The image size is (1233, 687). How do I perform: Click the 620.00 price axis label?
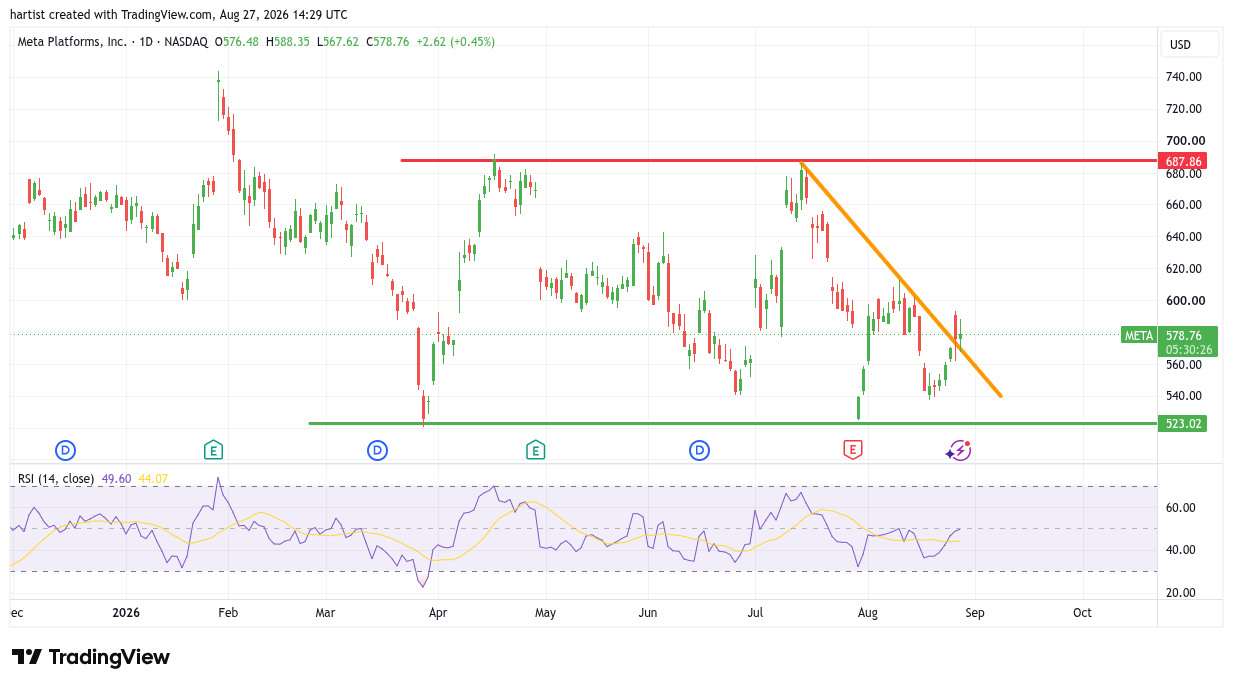coord(1183,269)
